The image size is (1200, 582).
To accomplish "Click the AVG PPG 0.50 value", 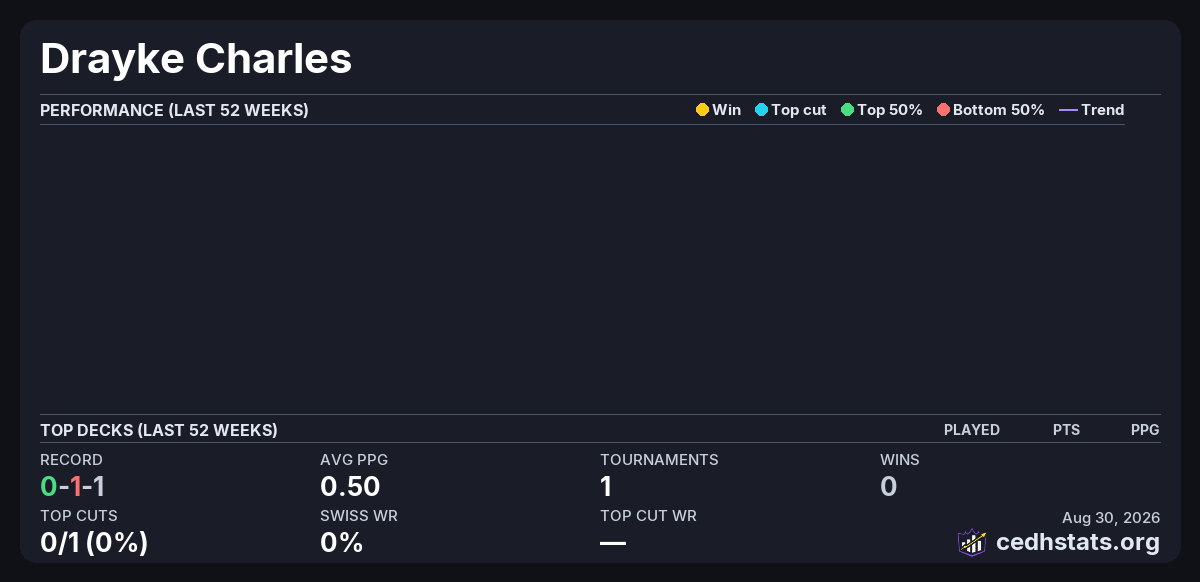I will point(350,487).
